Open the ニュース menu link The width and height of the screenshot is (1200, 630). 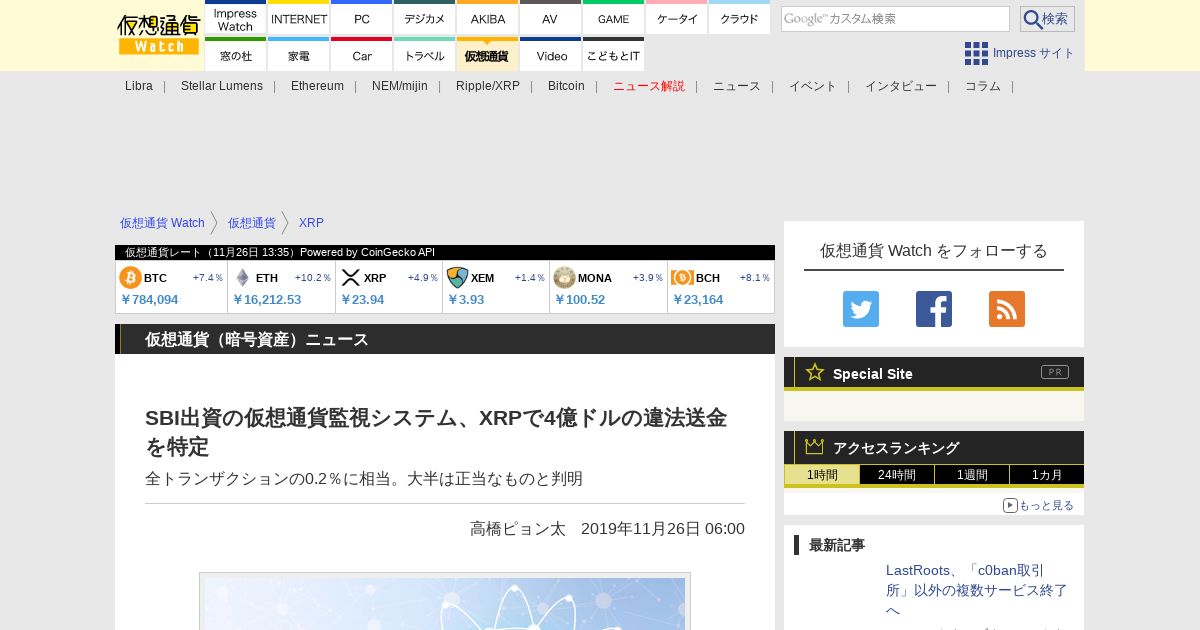point(737,86)
